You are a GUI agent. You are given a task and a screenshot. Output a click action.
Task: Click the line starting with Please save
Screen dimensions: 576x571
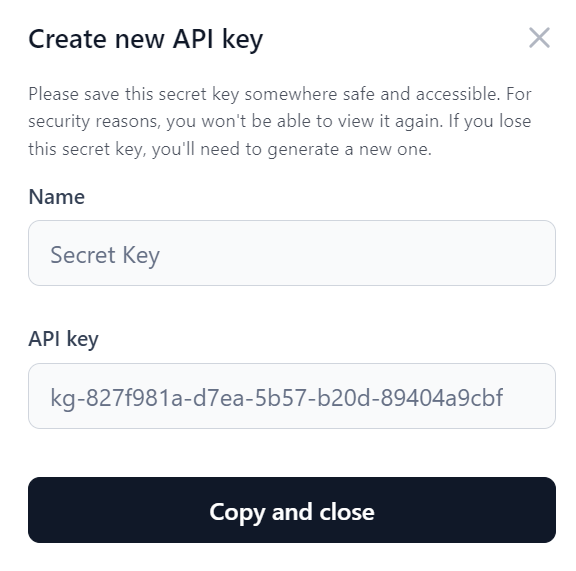280,94
